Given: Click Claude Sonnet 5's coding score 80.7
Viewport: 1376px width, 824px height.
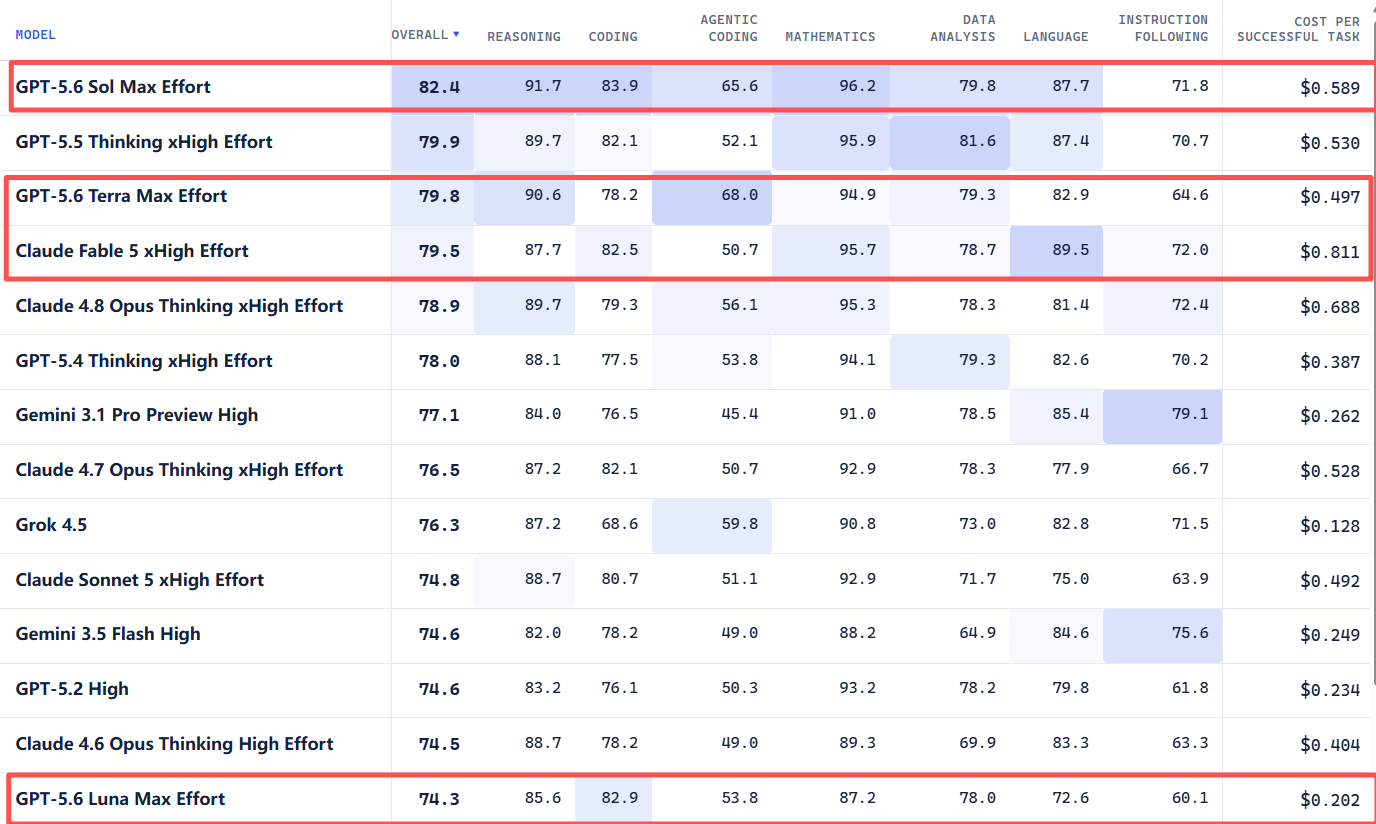Looking at the screenshot, I should pos(619,579).
